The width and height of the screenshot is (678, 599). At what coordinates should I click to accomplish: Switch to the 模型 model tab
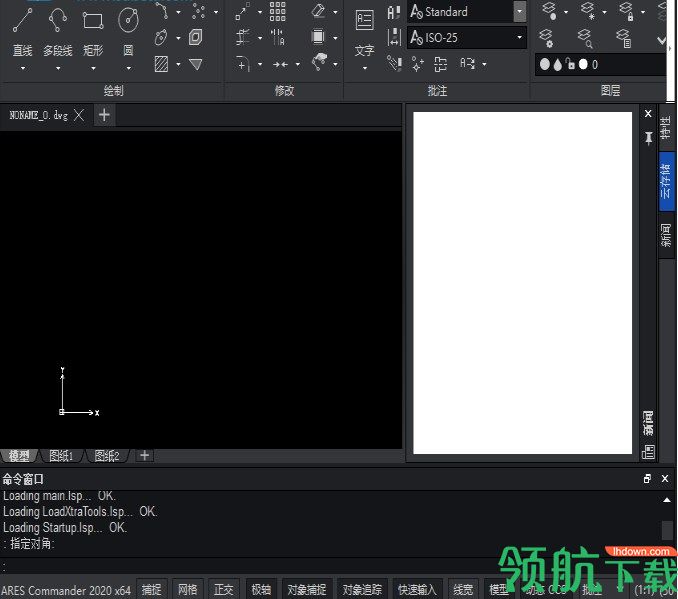pos(19,456)
